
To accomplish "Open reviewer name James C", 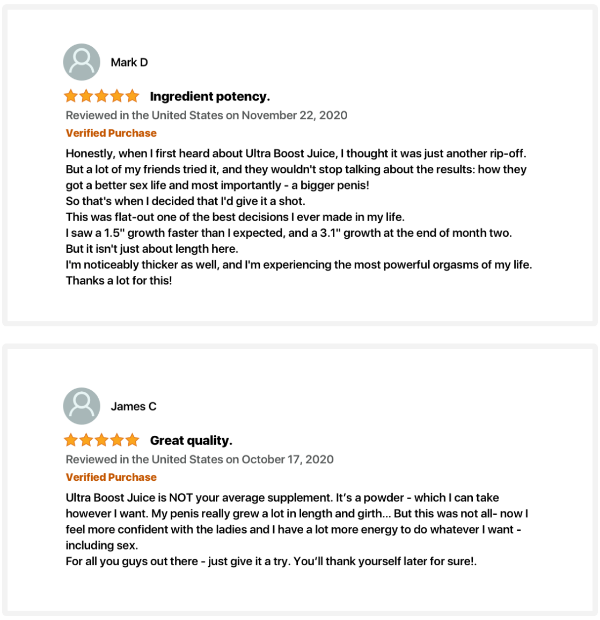I will click(x=134, y=406).
